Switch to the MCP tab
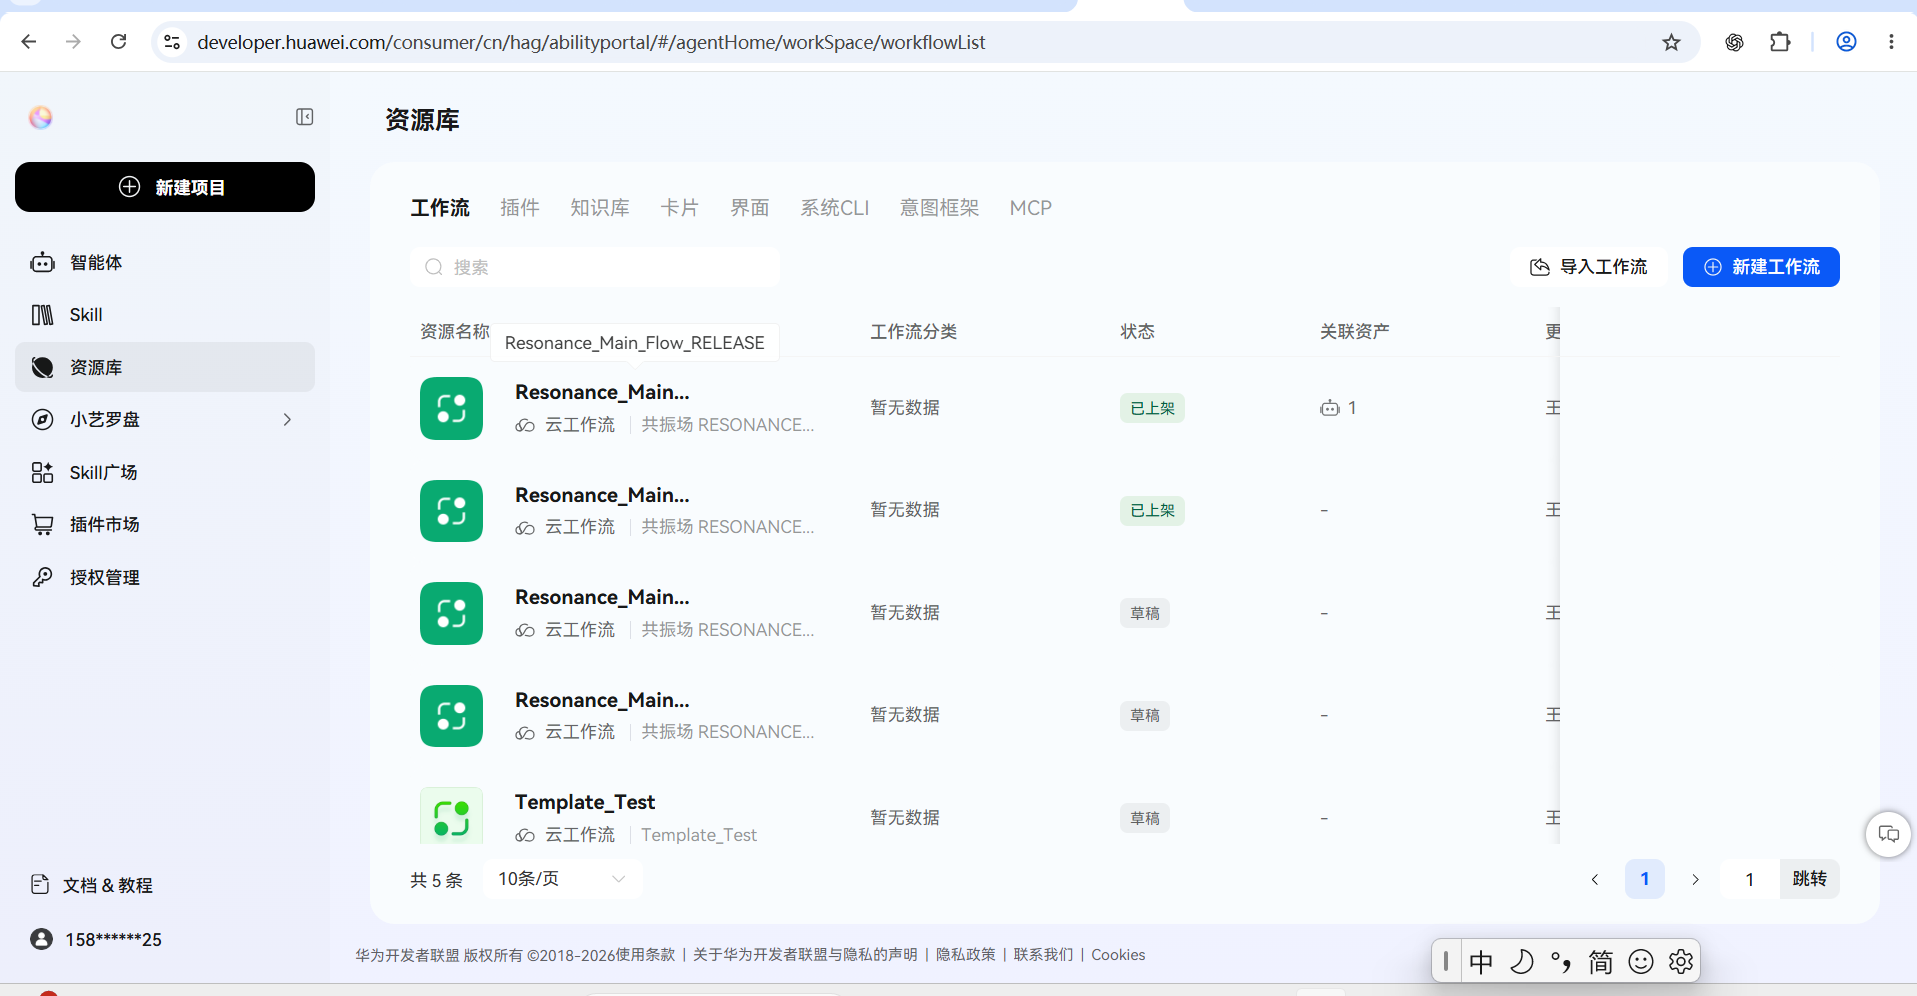Image resolution: width=1917 pixels, height=996 pixels. coord(1031,208)
